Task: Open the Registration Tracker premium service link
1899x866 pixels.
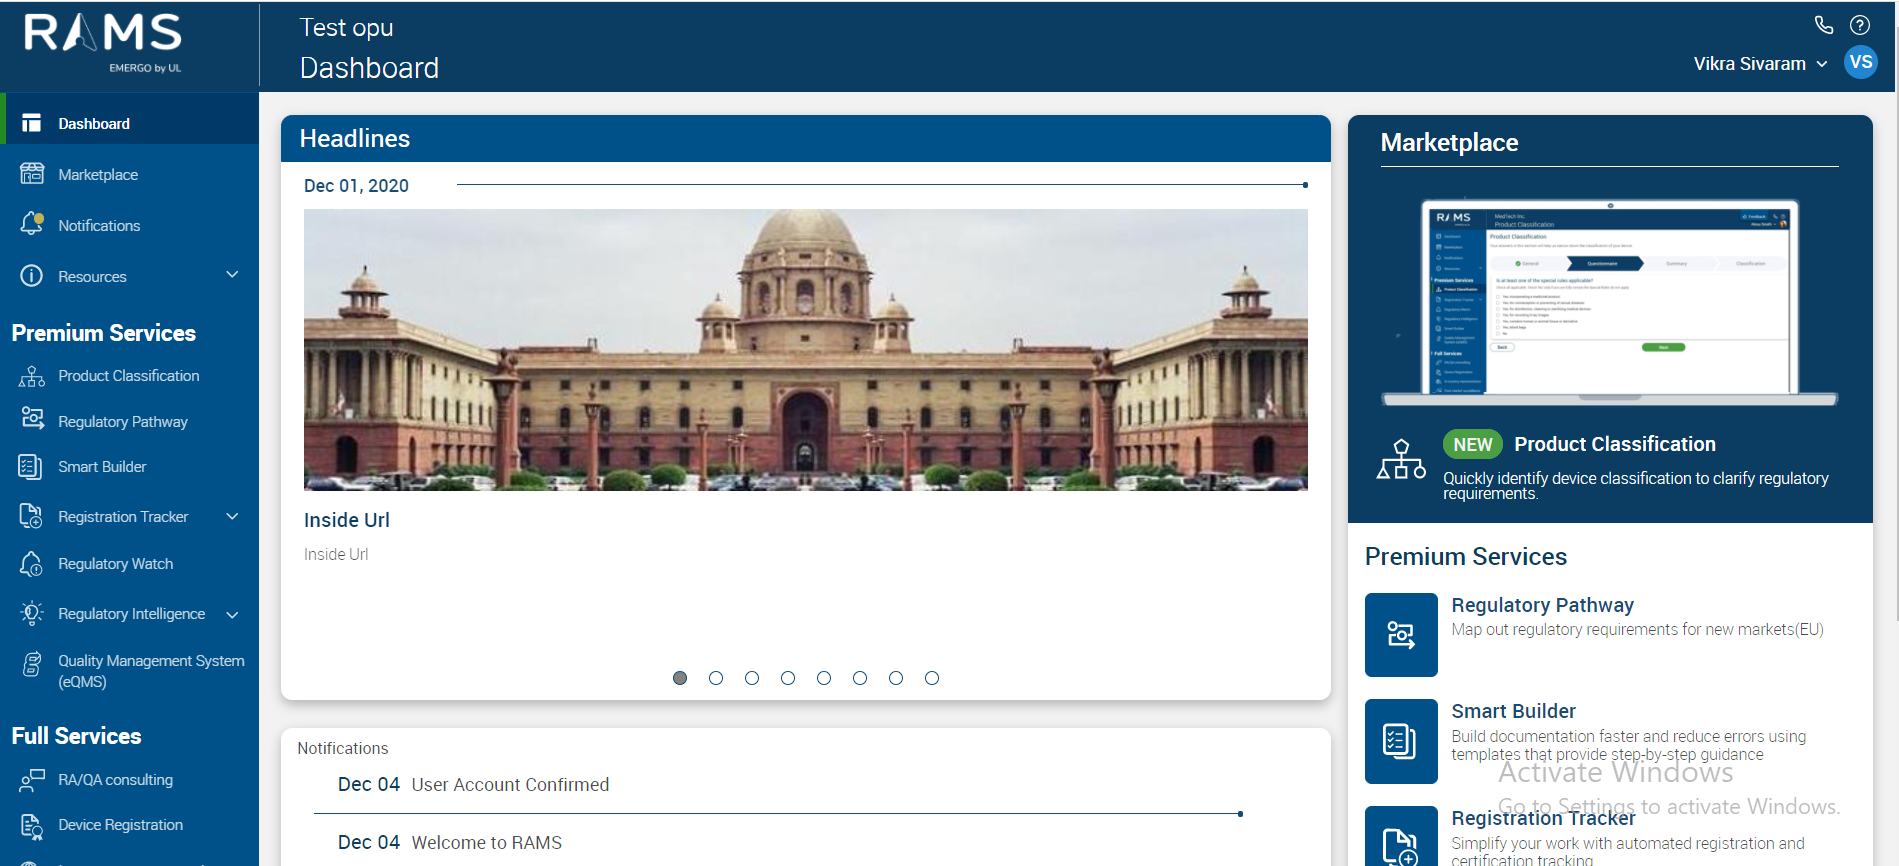Action: (1543, 818)
